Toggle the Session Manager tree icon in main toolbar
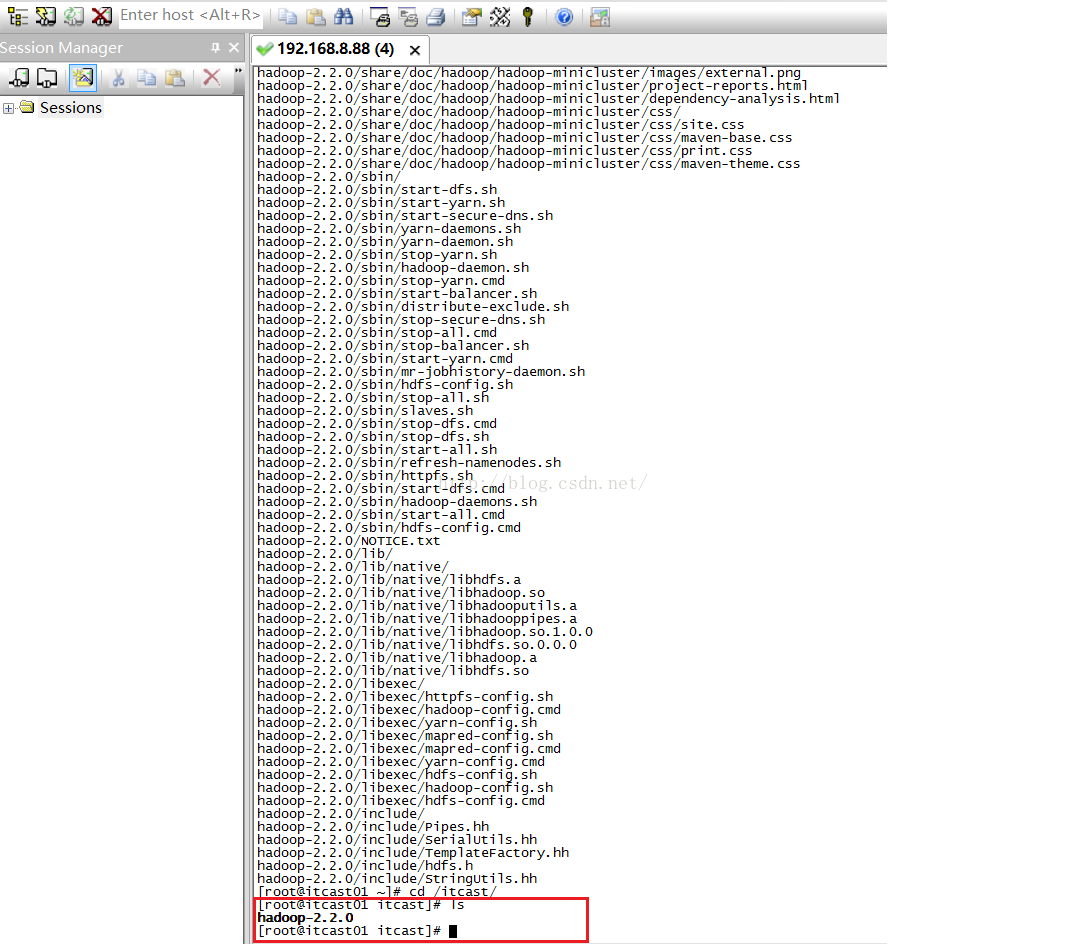The image size is (1067, 944). tap(18, 16)
